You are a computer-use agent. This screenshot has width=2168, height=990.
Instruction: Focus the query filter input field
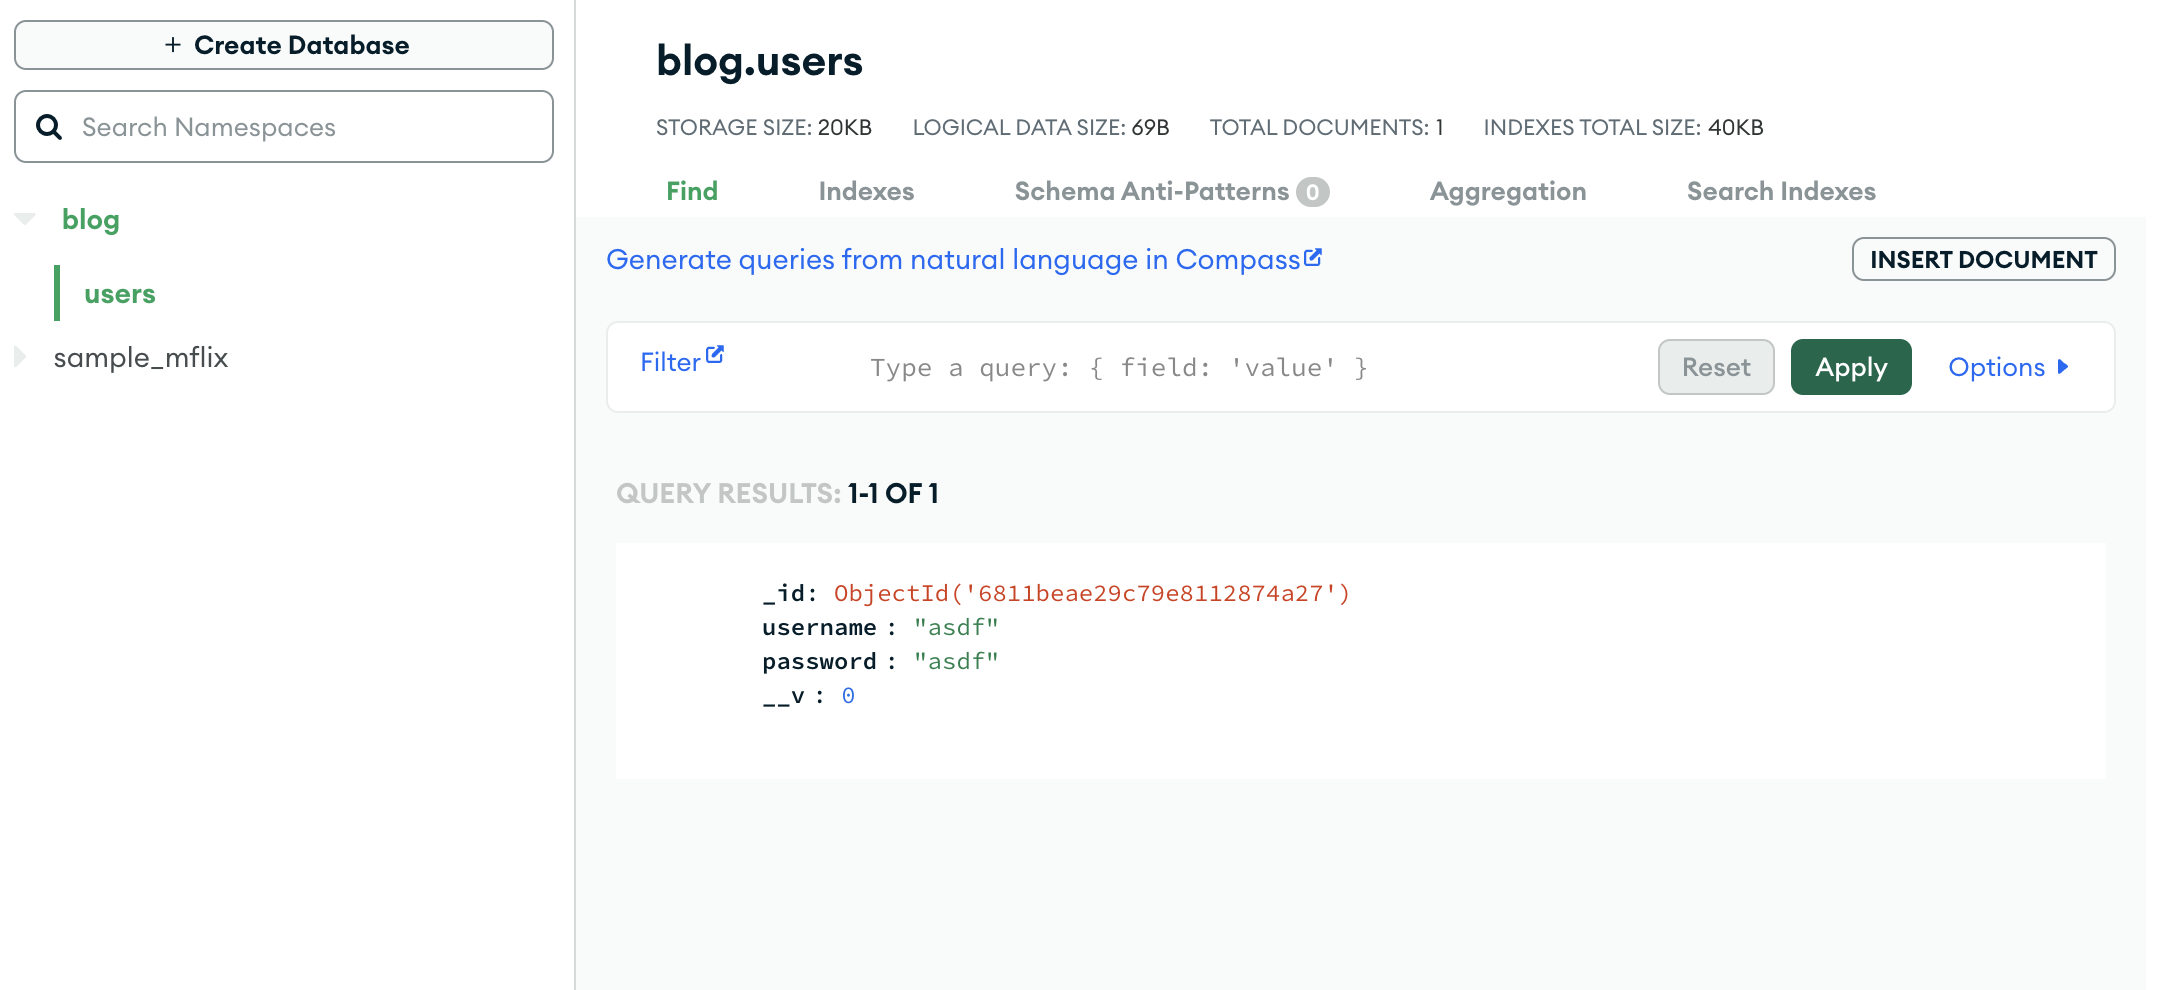[1250, 368]
